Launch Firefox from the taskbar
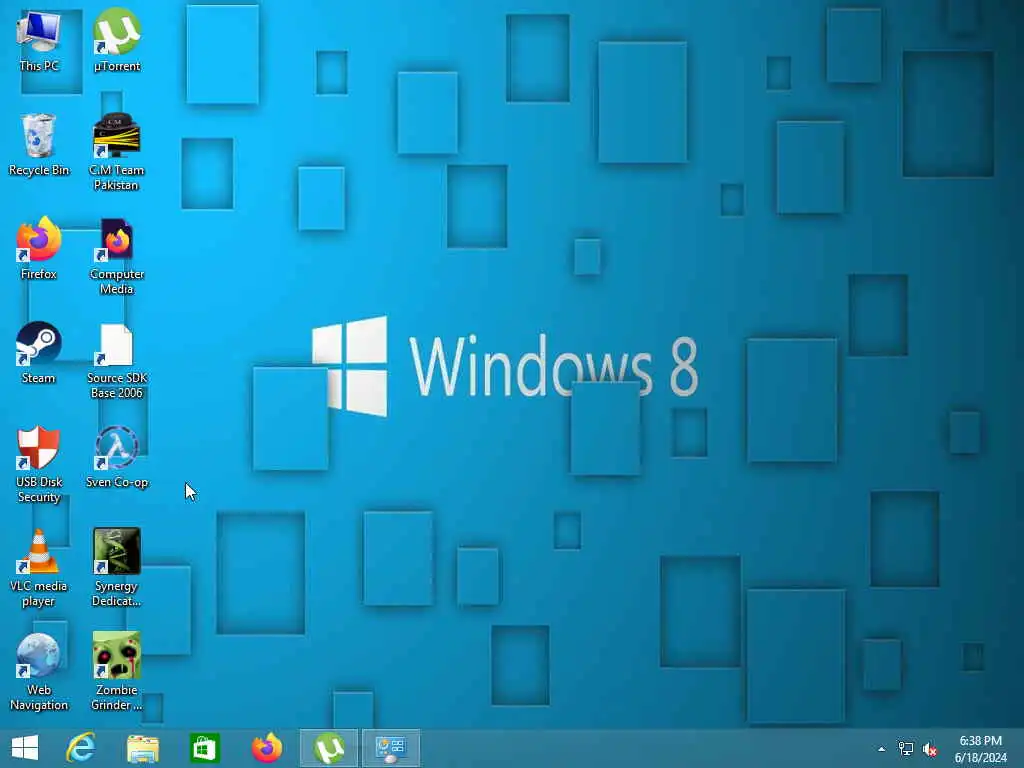This screenshot has width=1024, height=768. click(x=267, y=748)
